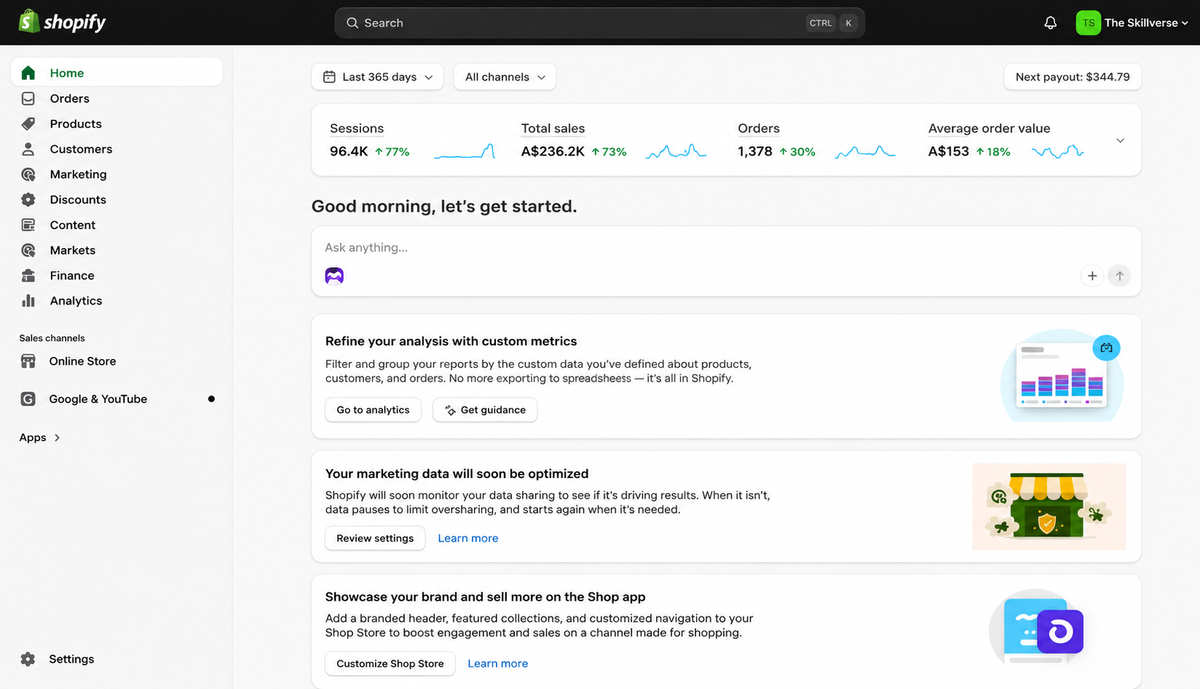This screenshot has height=689, width=1200.
Task: Click the Total sales sparkline chart
Action: [676, 151]
